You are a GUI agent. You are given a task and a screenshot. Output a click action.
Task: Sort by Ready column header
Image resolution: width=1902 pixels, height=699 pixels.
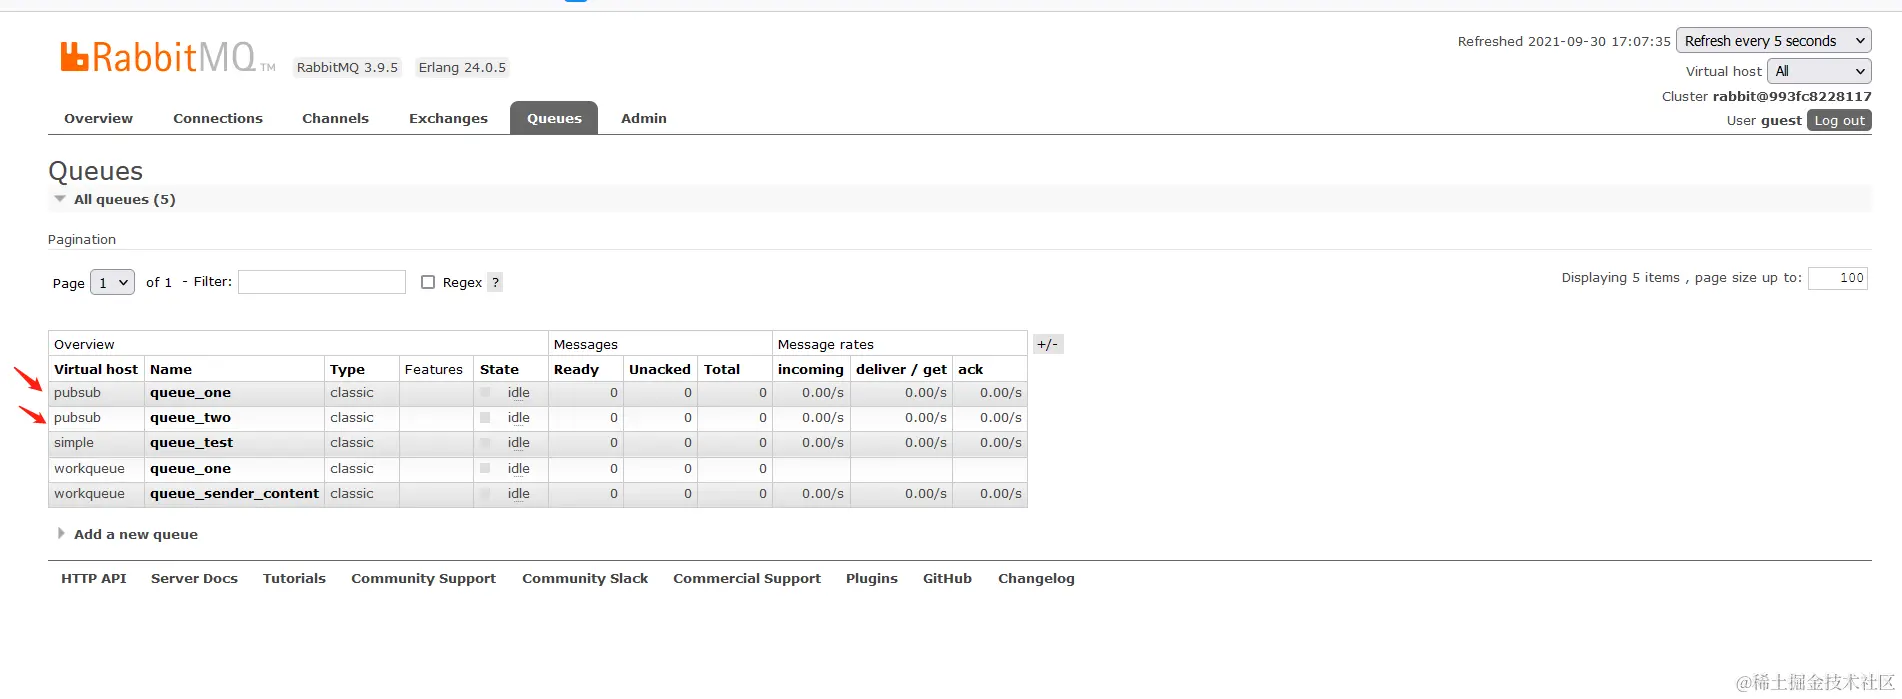tap(576, 369)
